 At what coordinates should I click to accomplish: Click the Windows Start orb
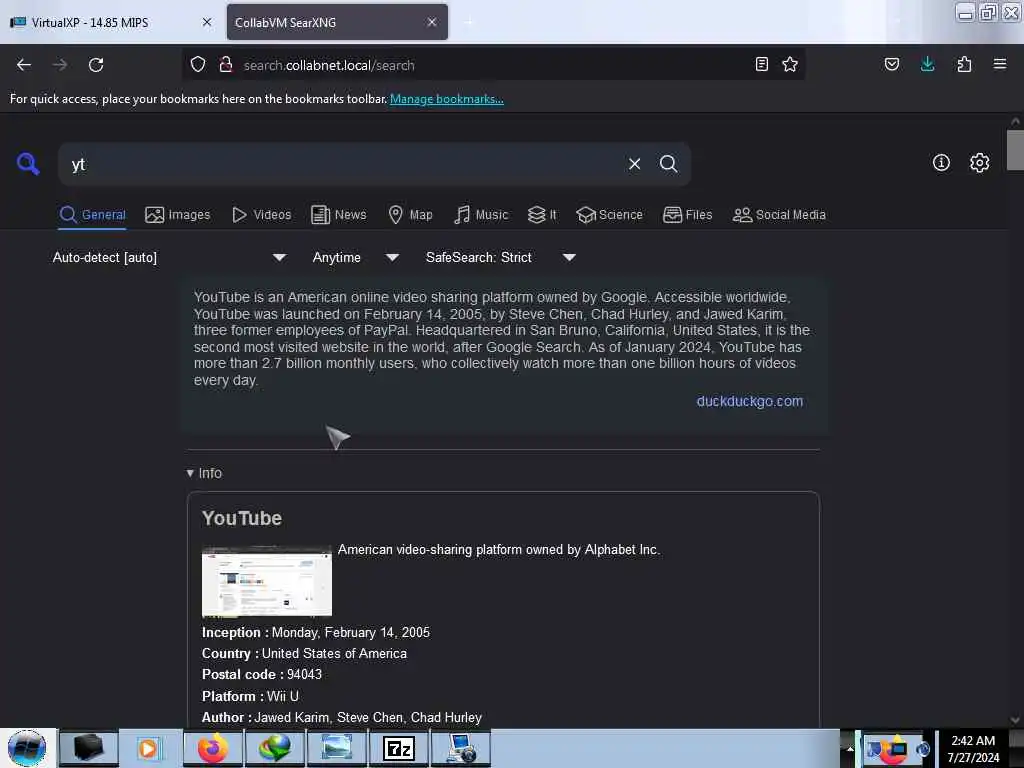tap(27, 748)
